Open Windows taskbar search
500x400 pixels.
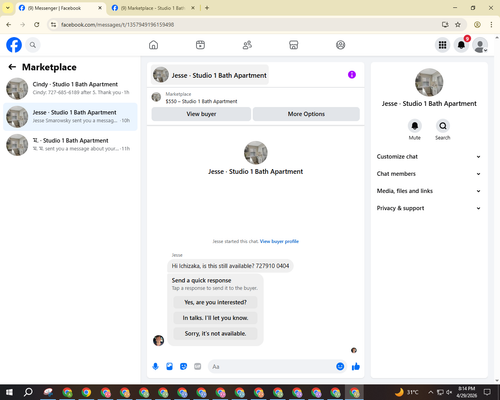(28, 392)
